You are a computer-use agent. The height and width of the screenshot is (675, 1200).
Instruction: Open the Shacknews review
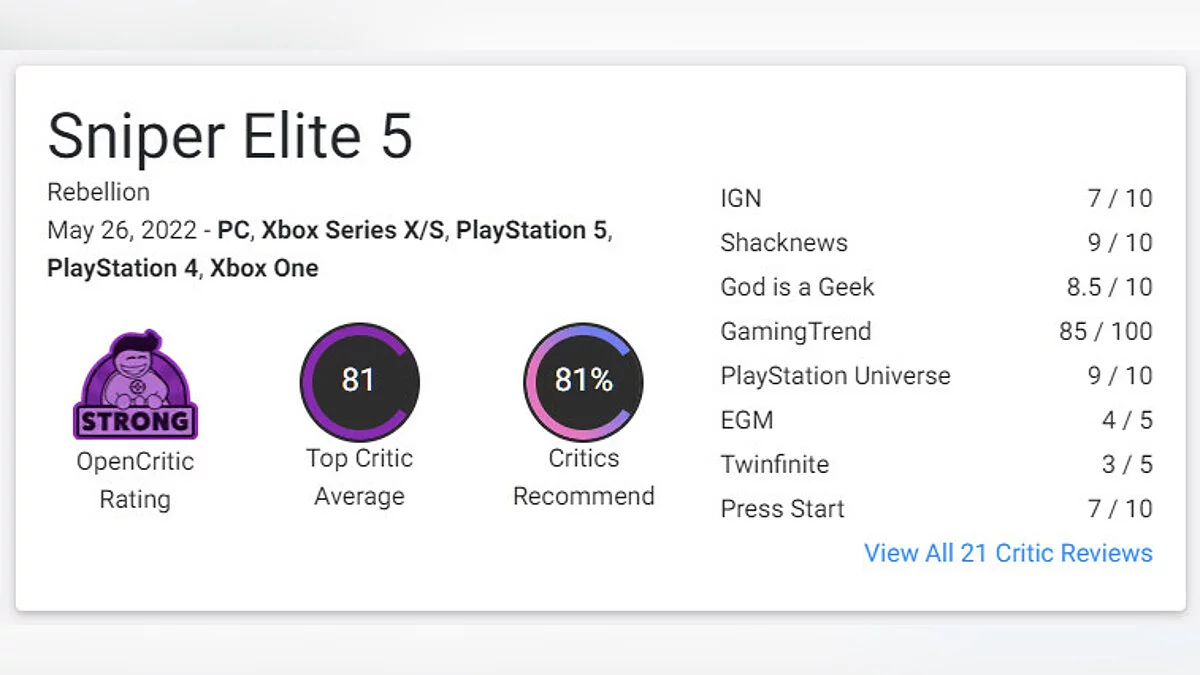[784, 243]
